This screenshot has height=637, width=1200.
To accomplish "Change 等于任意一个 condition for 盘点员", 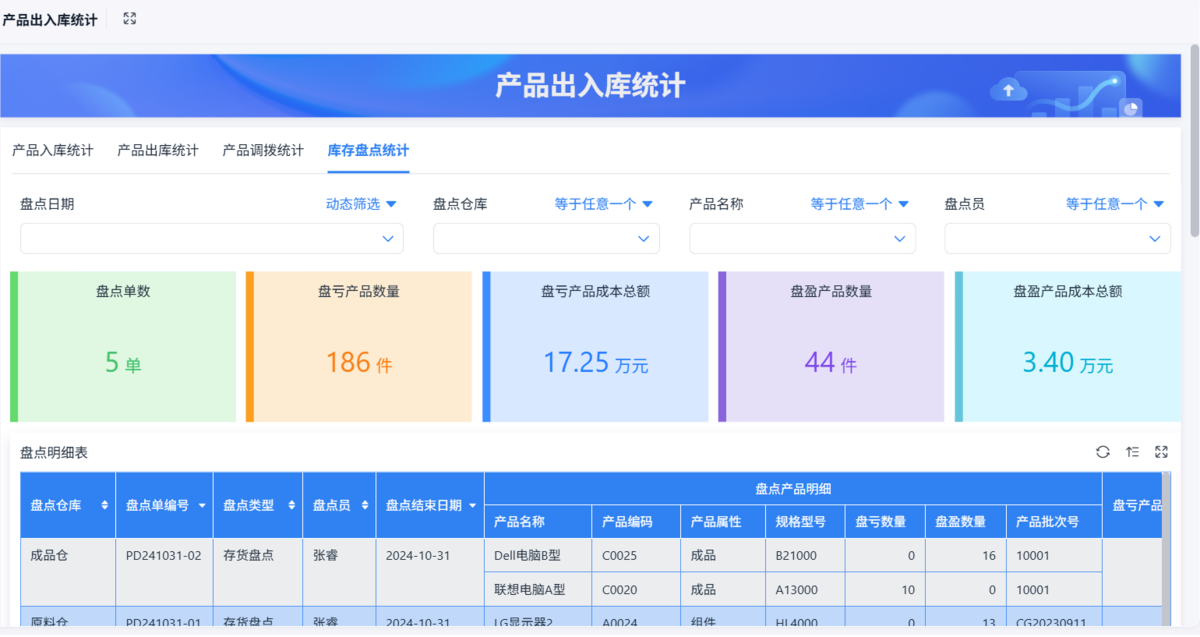I will point(1115,204).
